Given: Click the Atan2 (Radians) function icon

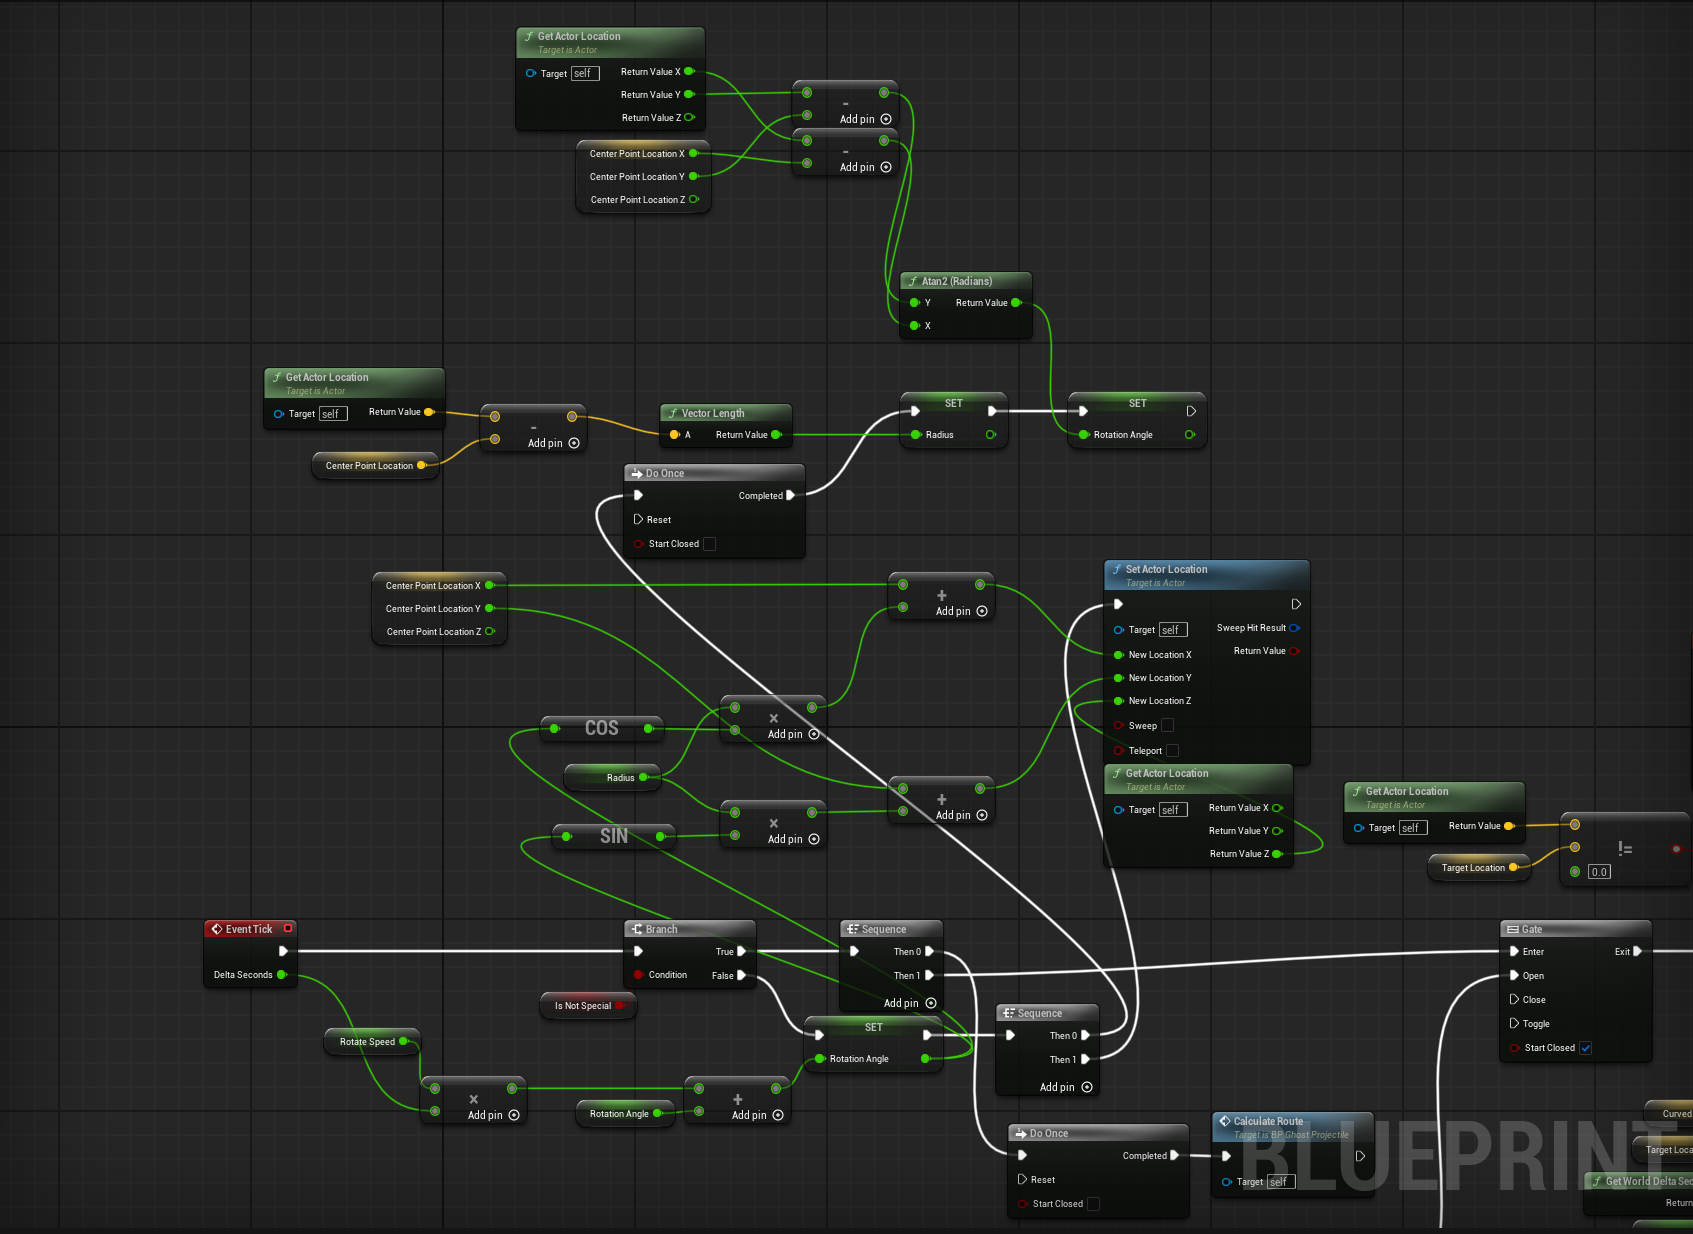Looking at the screenshot, I should (914, 281).
